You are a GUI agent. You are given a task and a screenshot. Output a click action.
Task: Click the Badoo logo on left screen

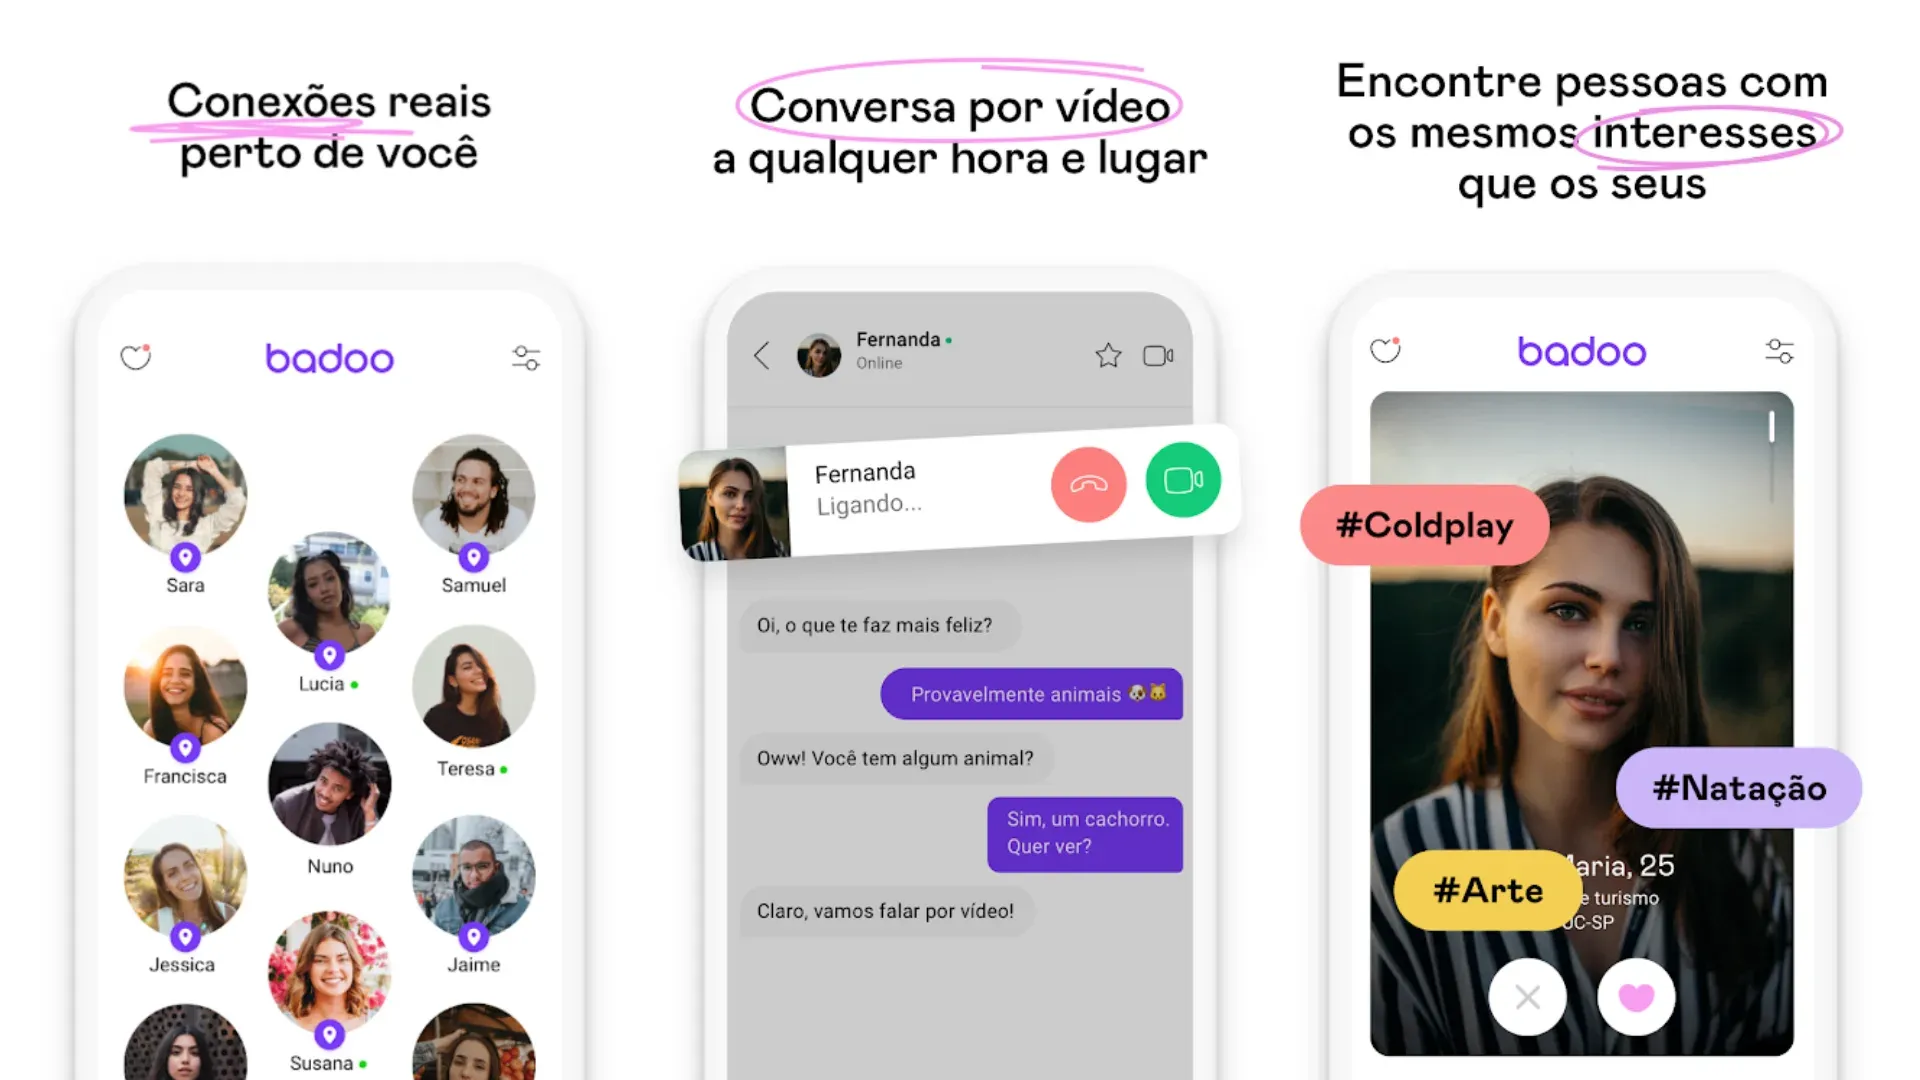tap(328, 356)
